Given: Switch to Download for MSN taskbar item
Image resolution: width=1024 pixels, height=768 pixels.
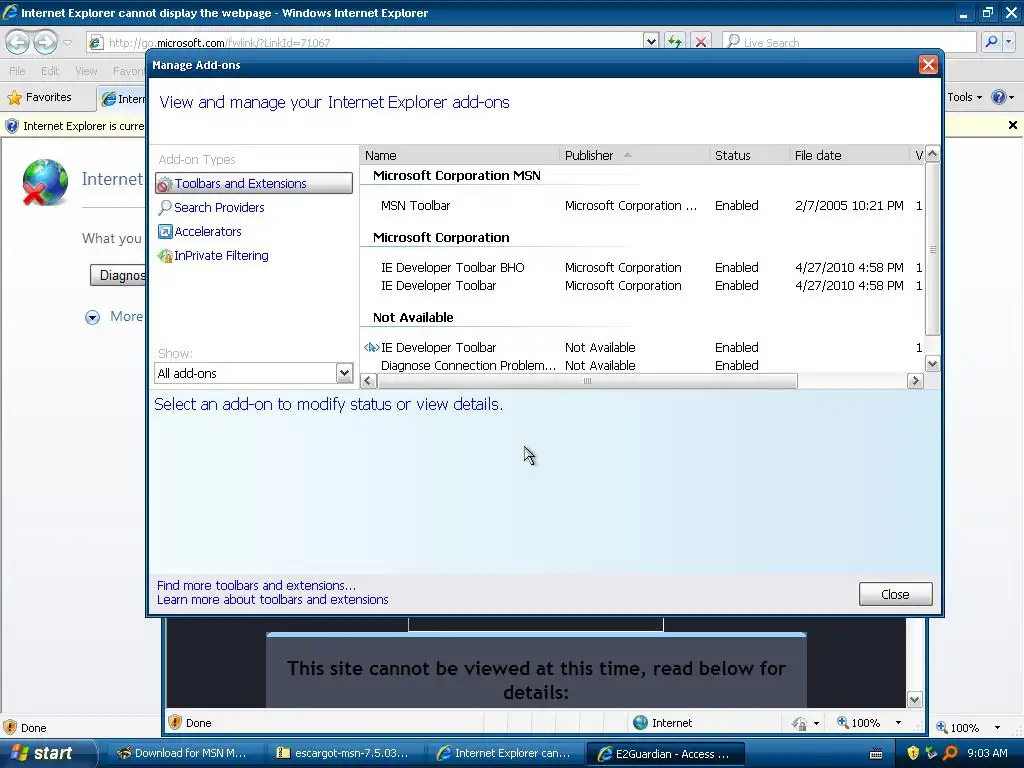Looking at the screenshot, I should (x=183, y=754).
